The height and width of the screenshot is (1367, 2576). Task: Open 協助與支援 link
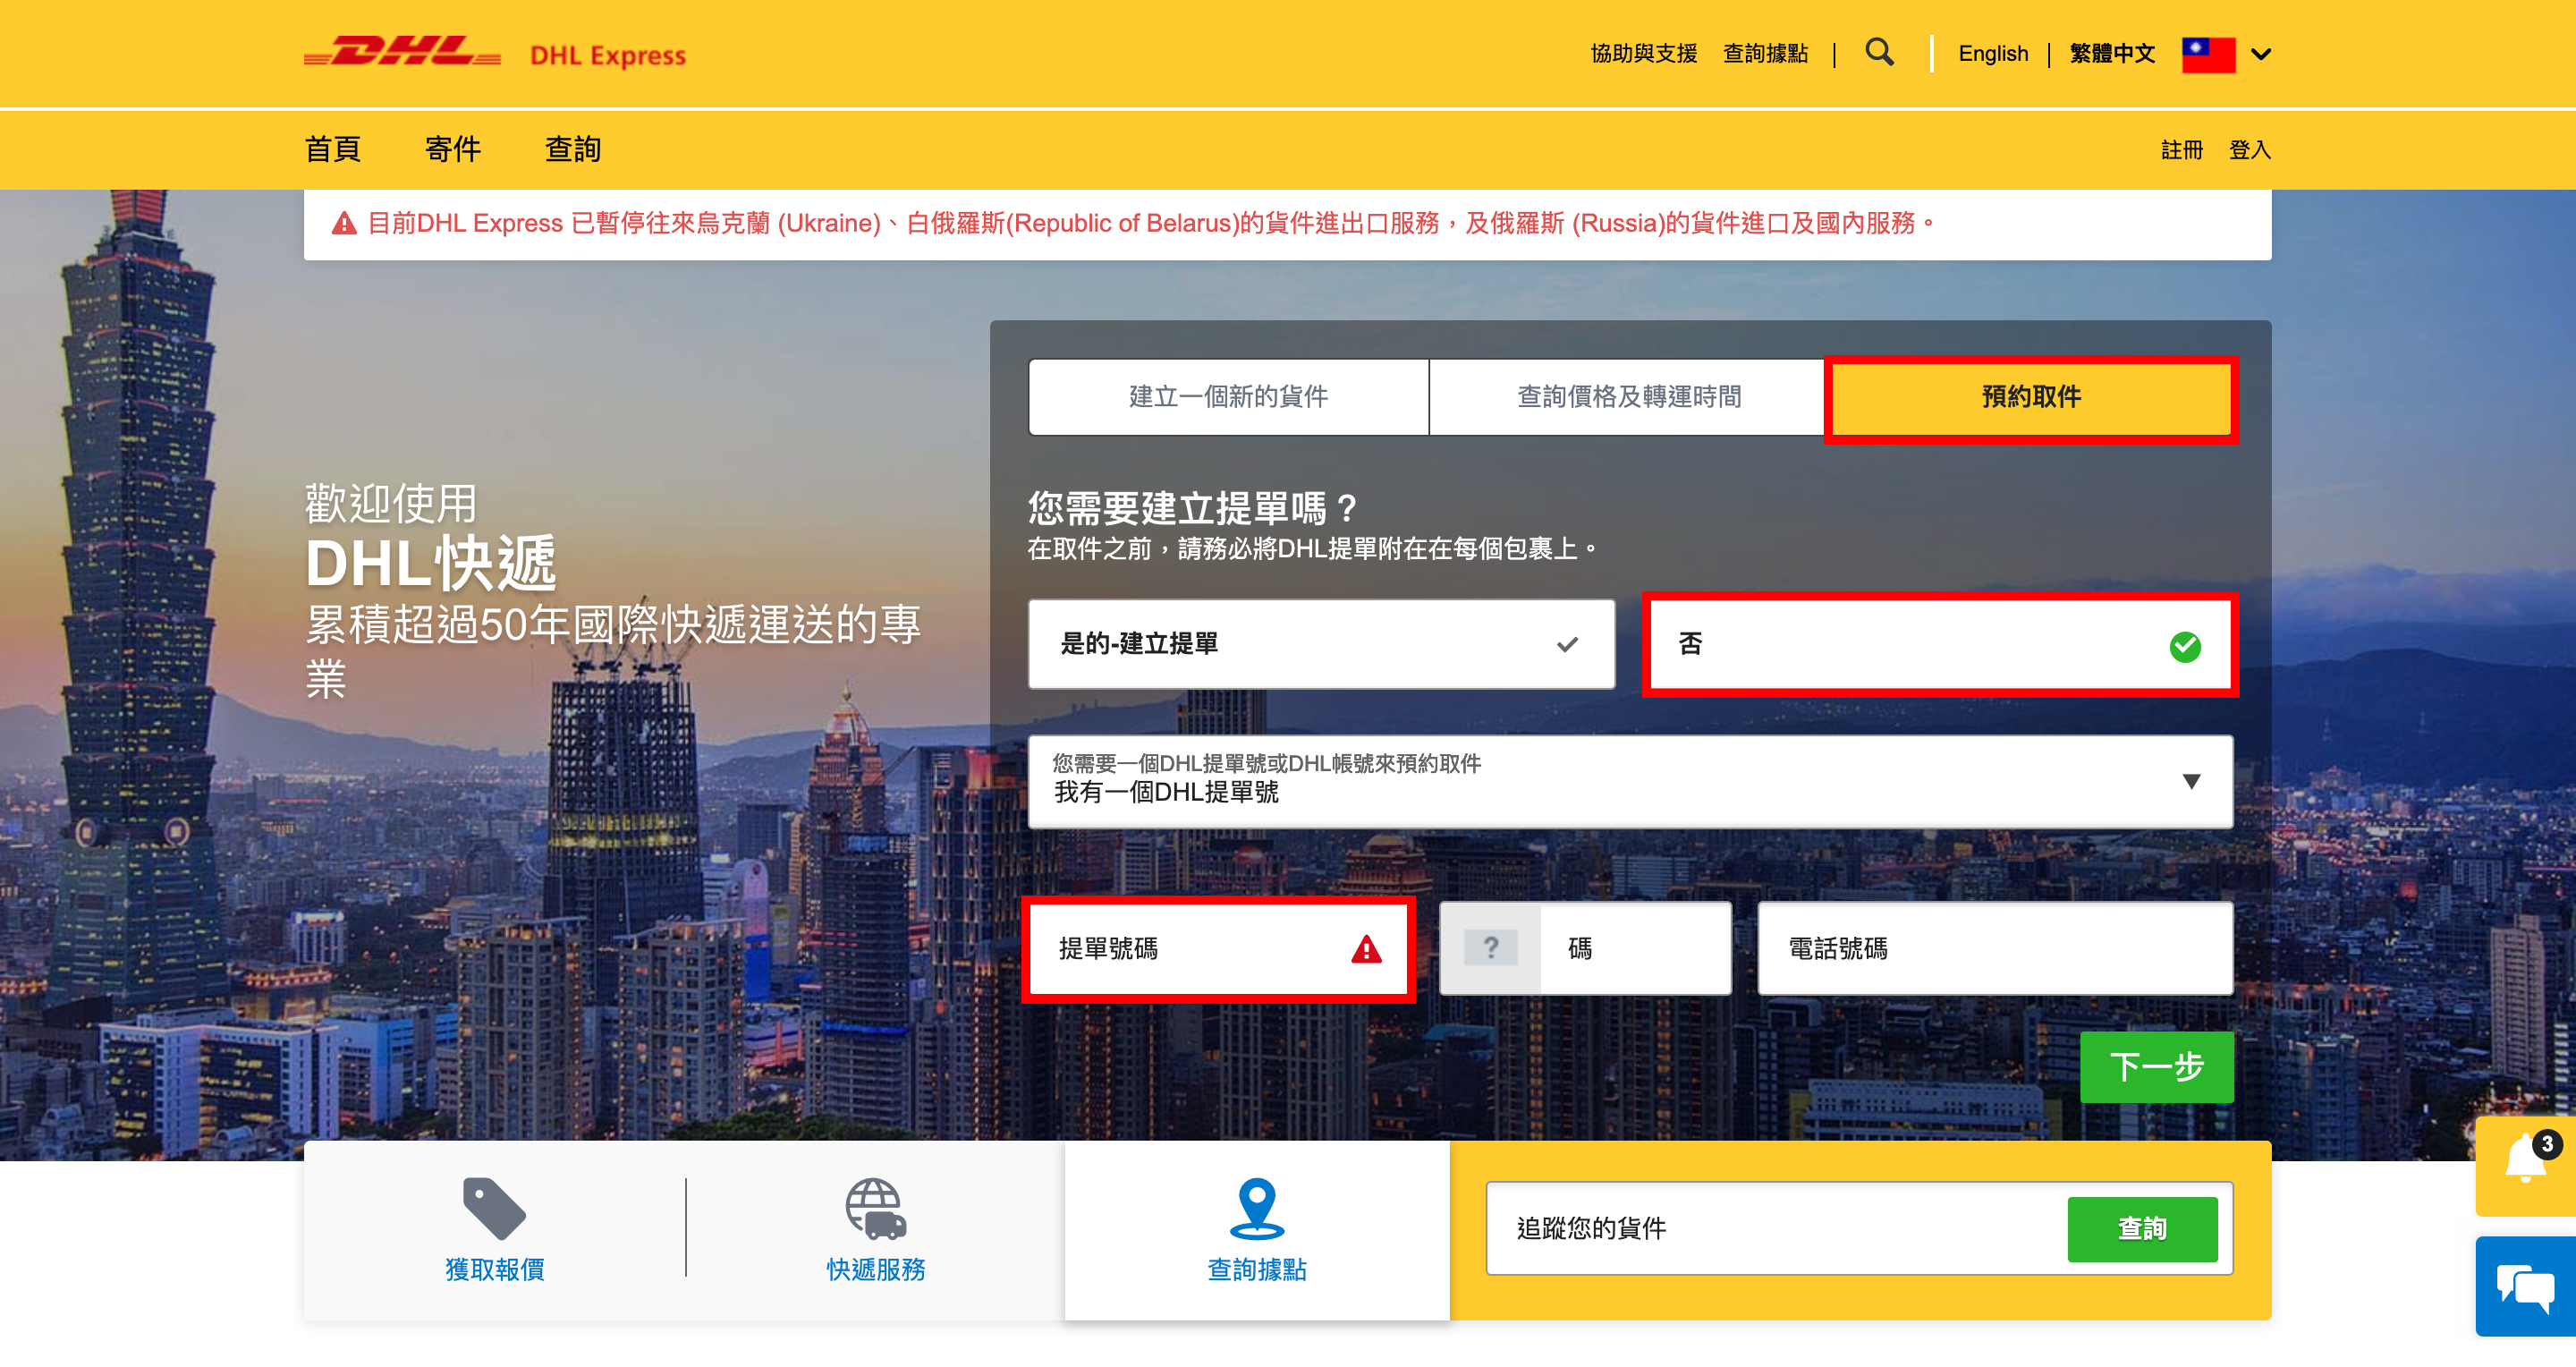pos(1644,53)
